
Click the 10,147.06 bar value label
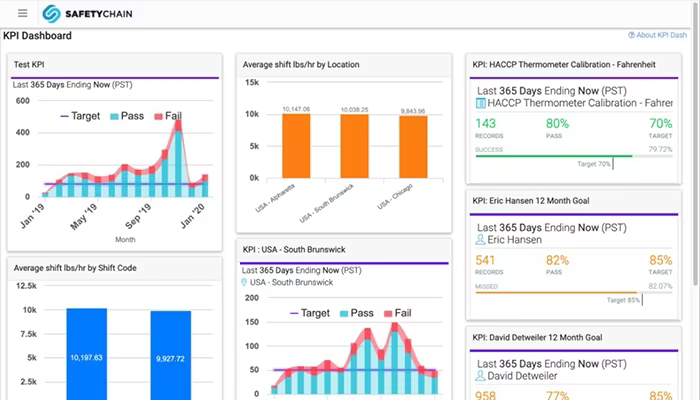point(296,109)
